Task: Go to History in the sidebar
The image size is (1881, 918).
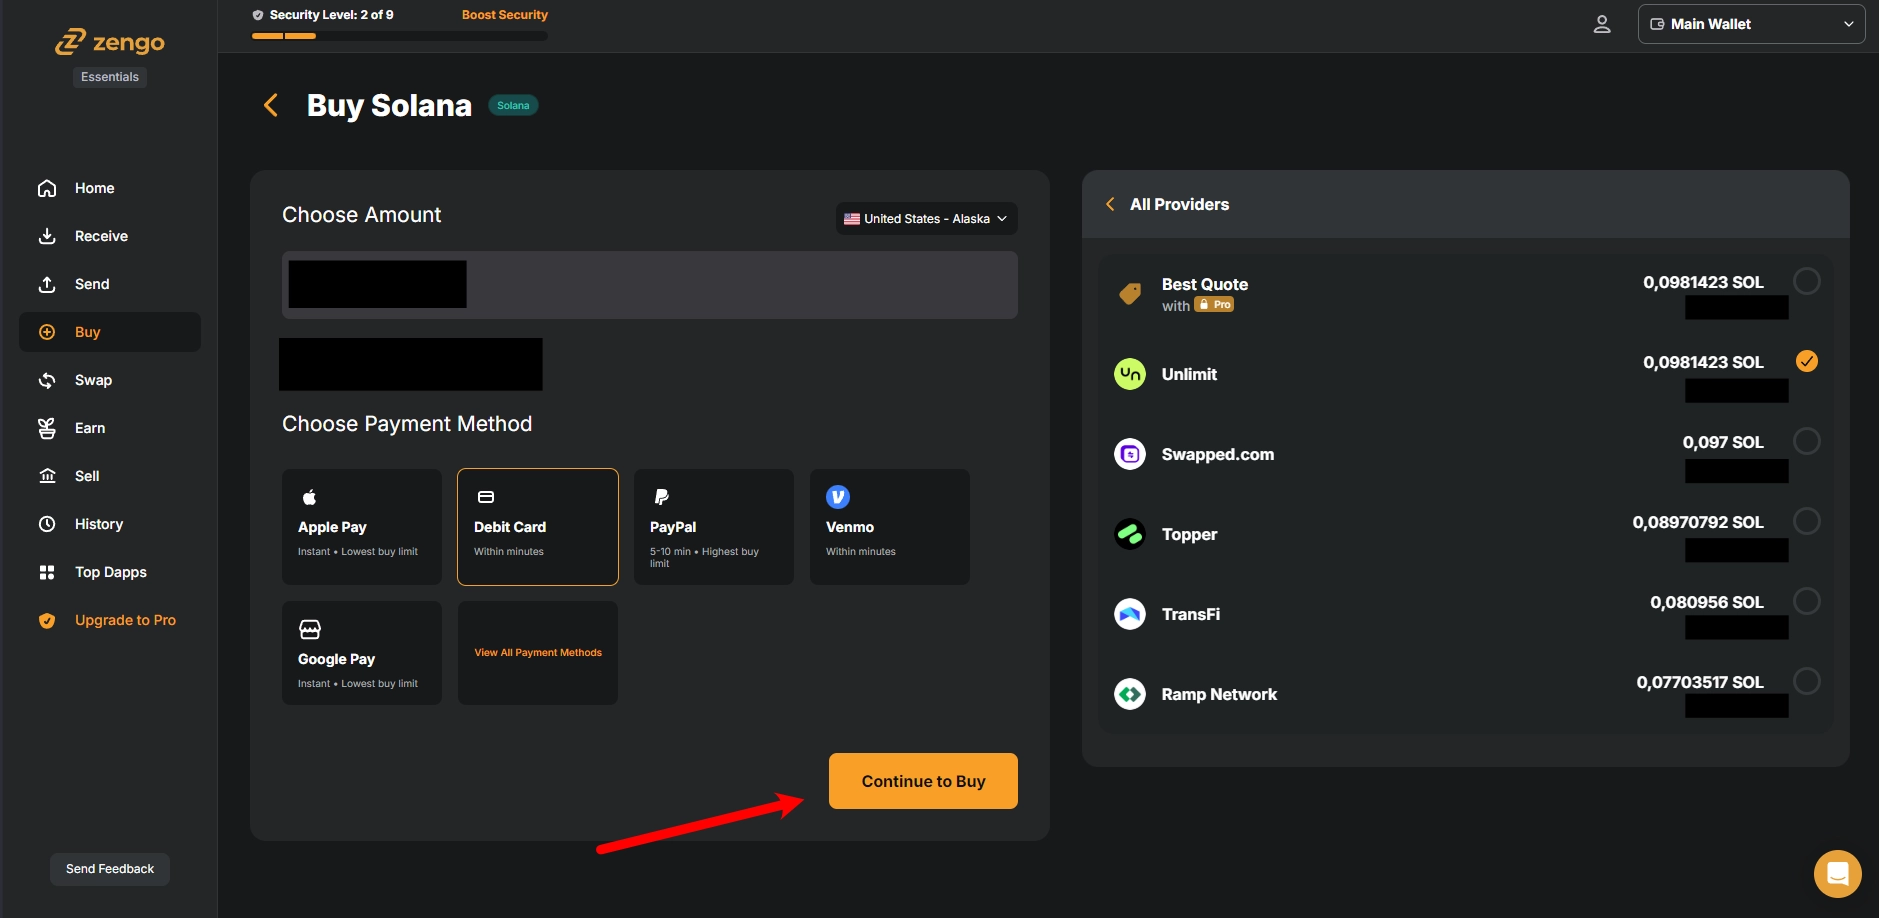Action: pos(98,524)
